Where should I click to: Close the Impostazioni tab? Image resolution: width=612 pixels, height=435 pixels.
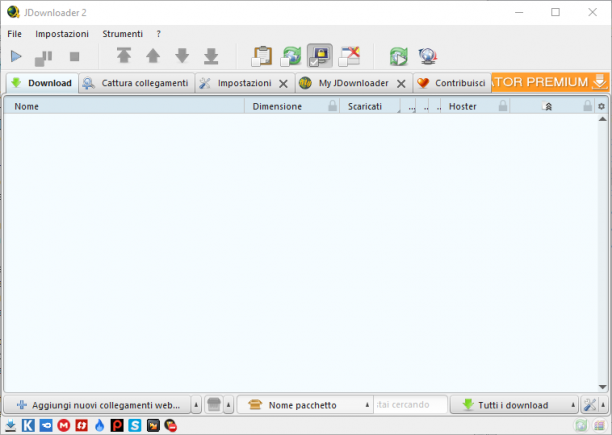point(283,83)
